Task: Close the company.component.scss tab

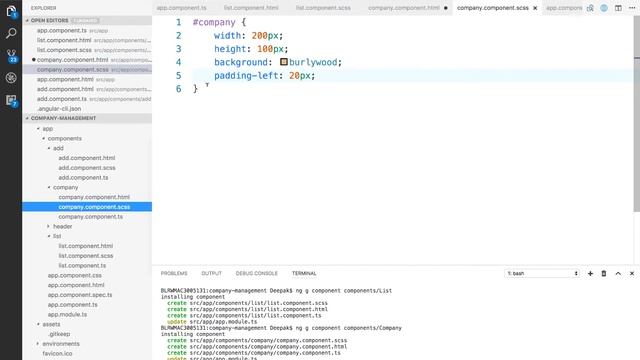Action: (x=535, y=8)
